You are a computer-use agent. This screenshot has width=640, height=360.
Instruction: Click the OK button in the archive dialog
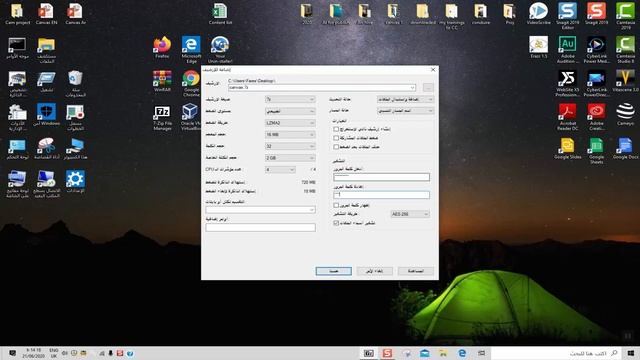[333, 271]
